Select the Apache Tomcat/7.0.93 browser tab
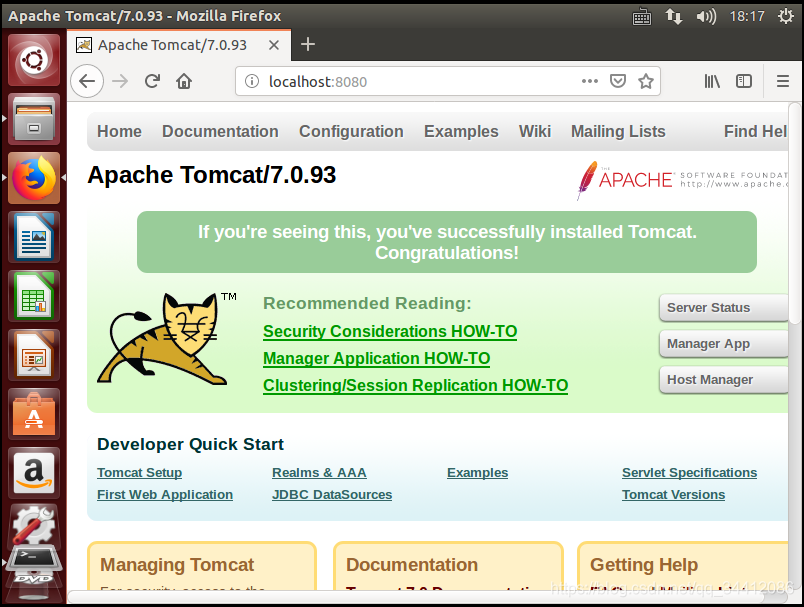The height and width of the screenshot is (607, 804). coord(179,45)
